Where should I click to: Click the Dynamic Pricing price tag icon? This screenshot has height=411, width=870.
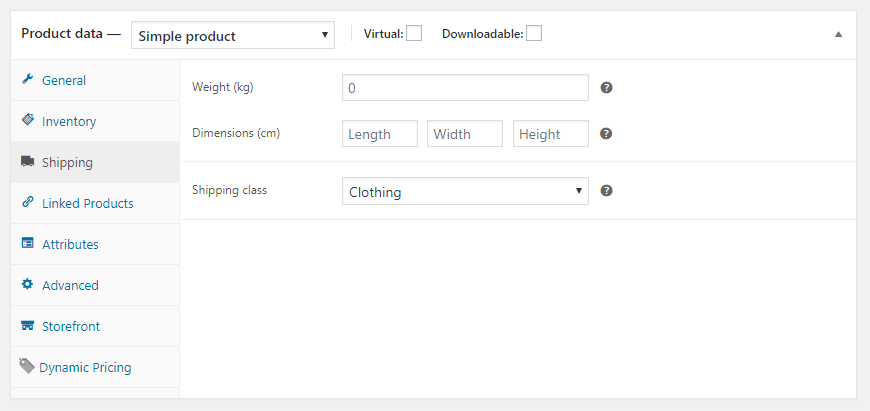click(x=27, y=366)
